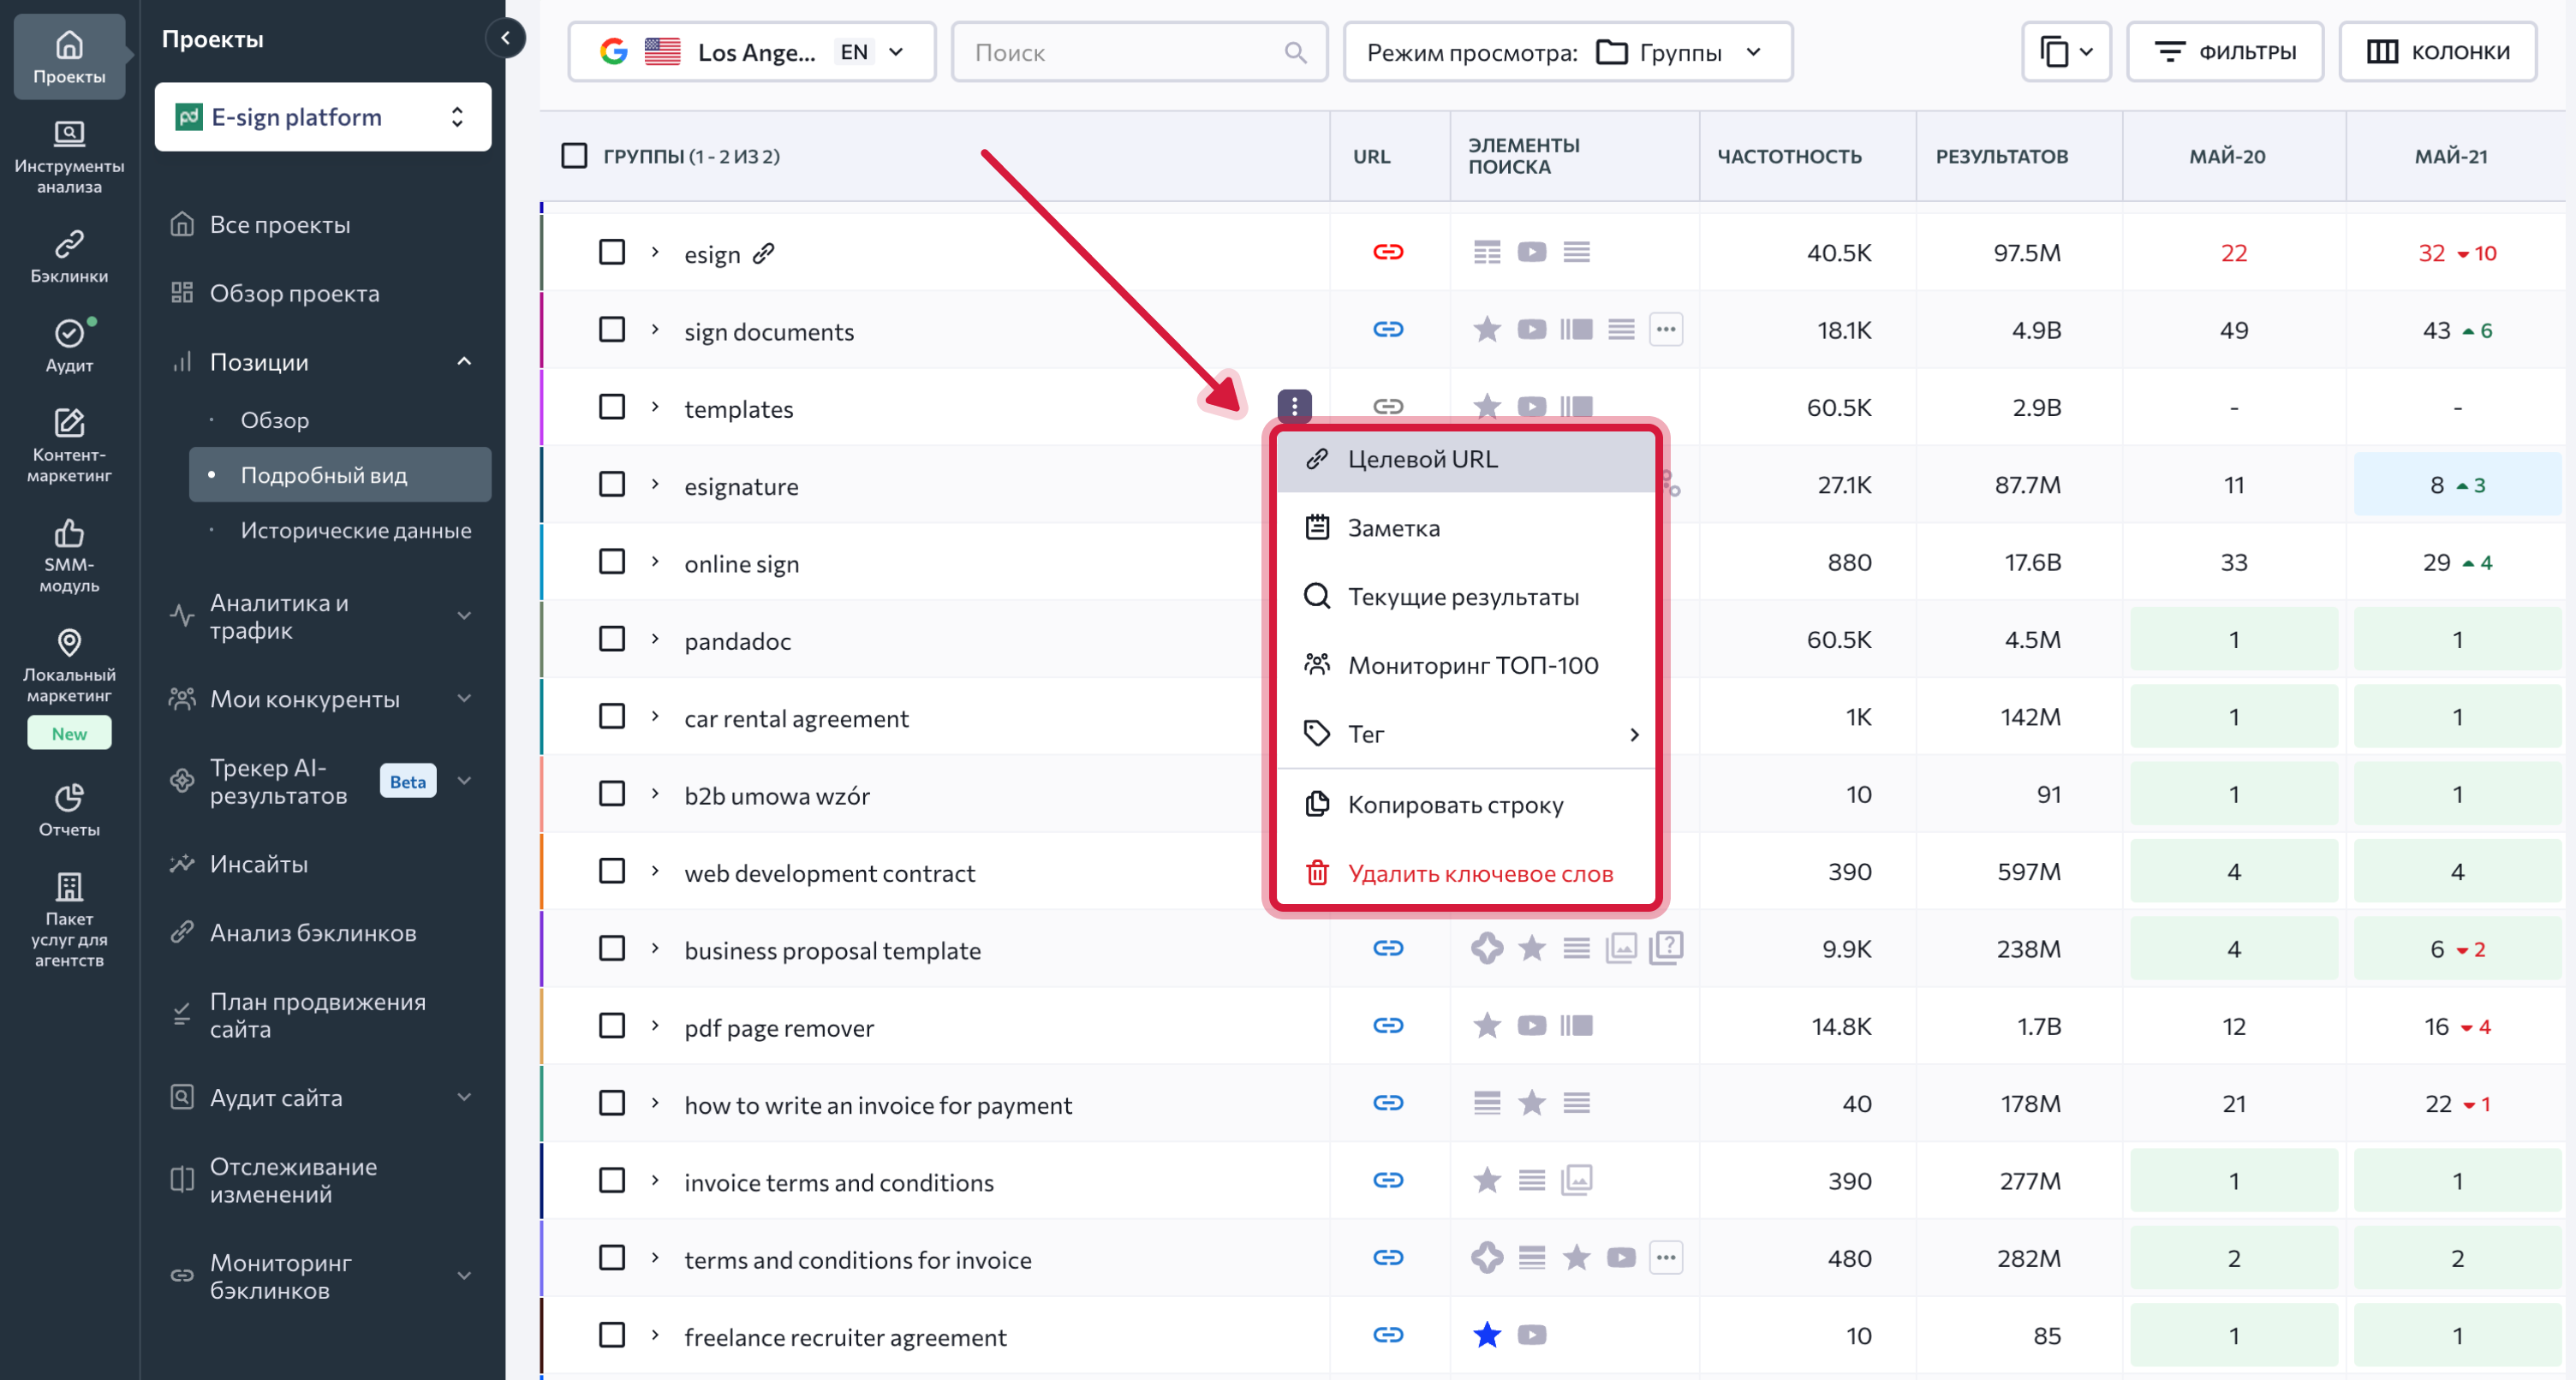2576x1380 pixels.
Task: Click the blue URL link icon for sign documents
Action: tap(1388, 329)
